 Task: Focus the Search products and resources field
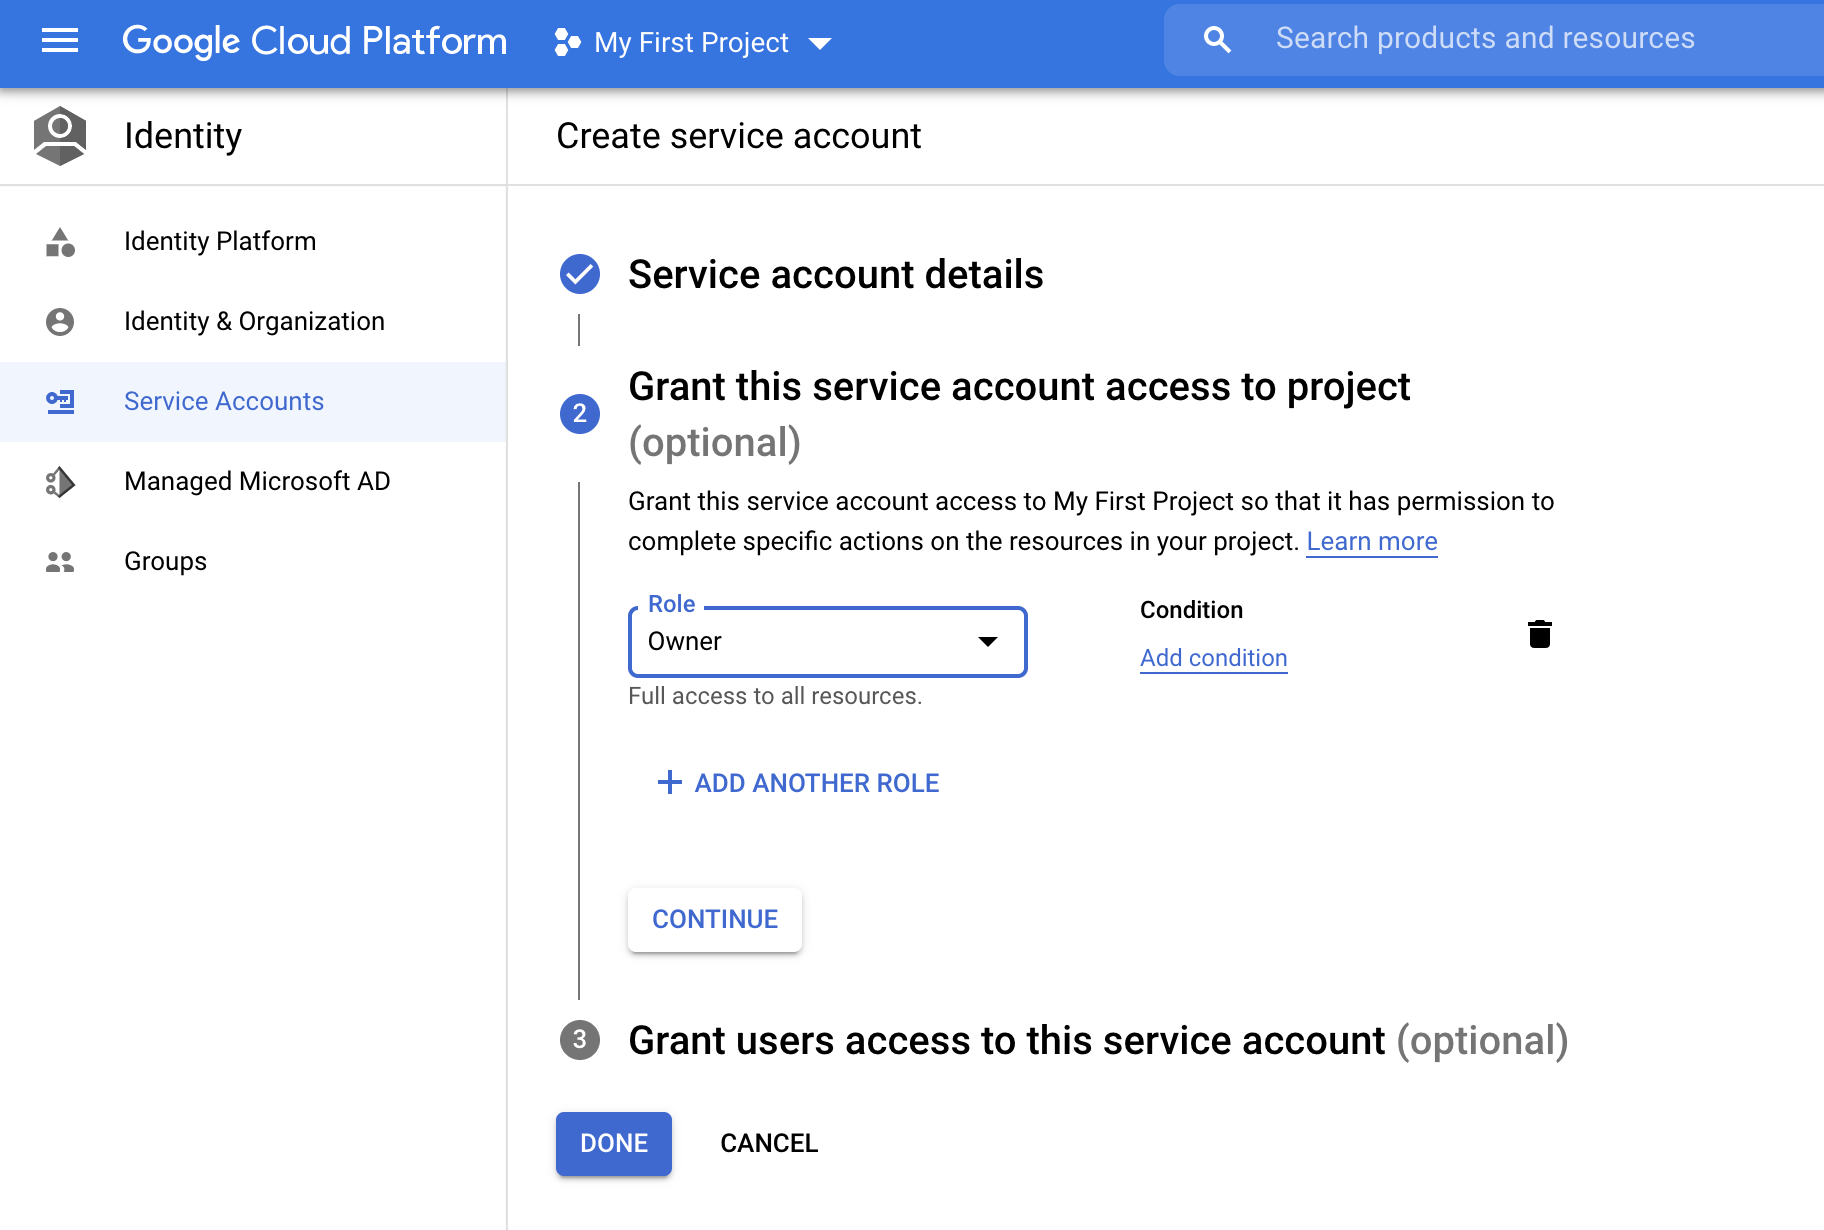tap(1484, 39)
